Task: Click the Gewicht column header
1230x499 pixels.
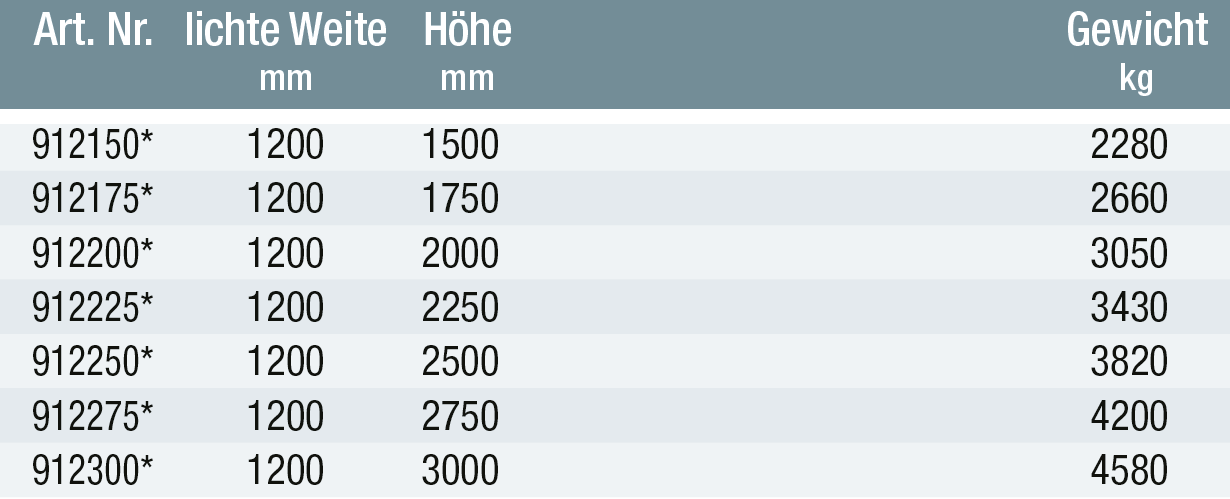Action: coord(1137,30)
